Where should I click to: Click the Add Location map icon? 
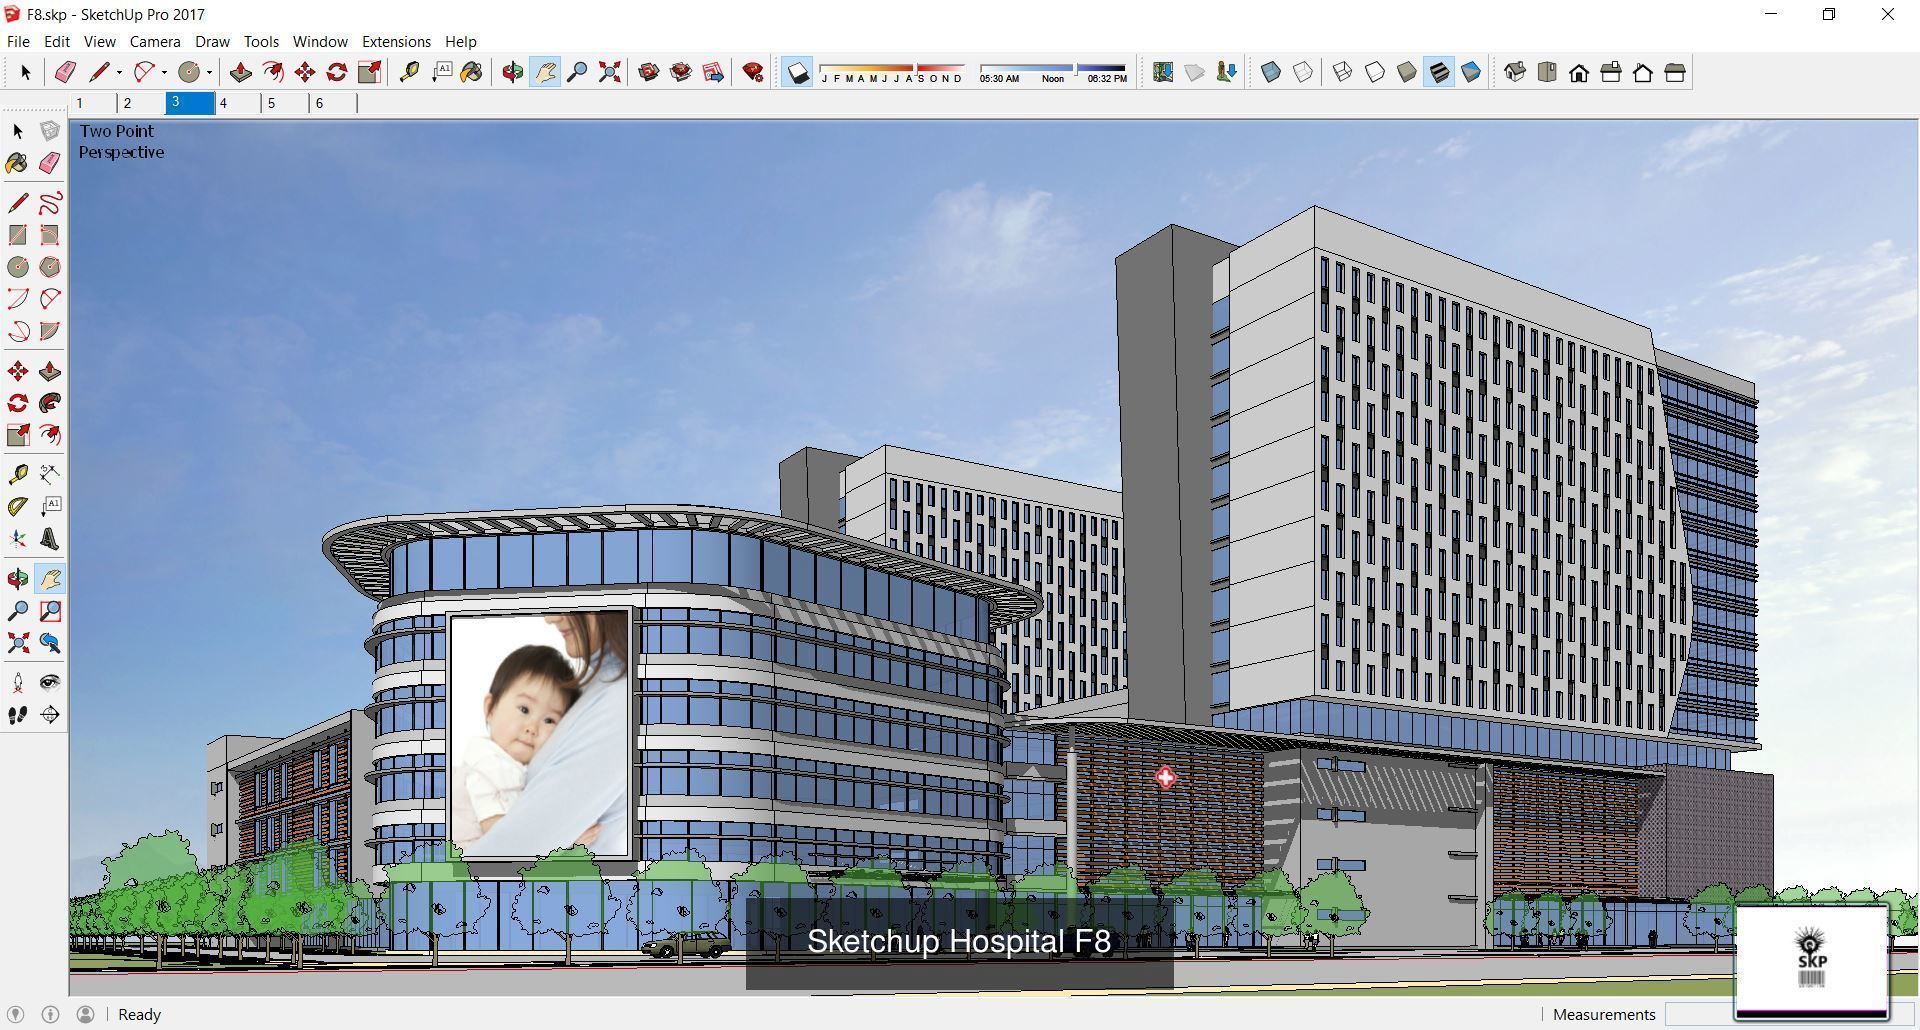click(x=1162, y=72)
